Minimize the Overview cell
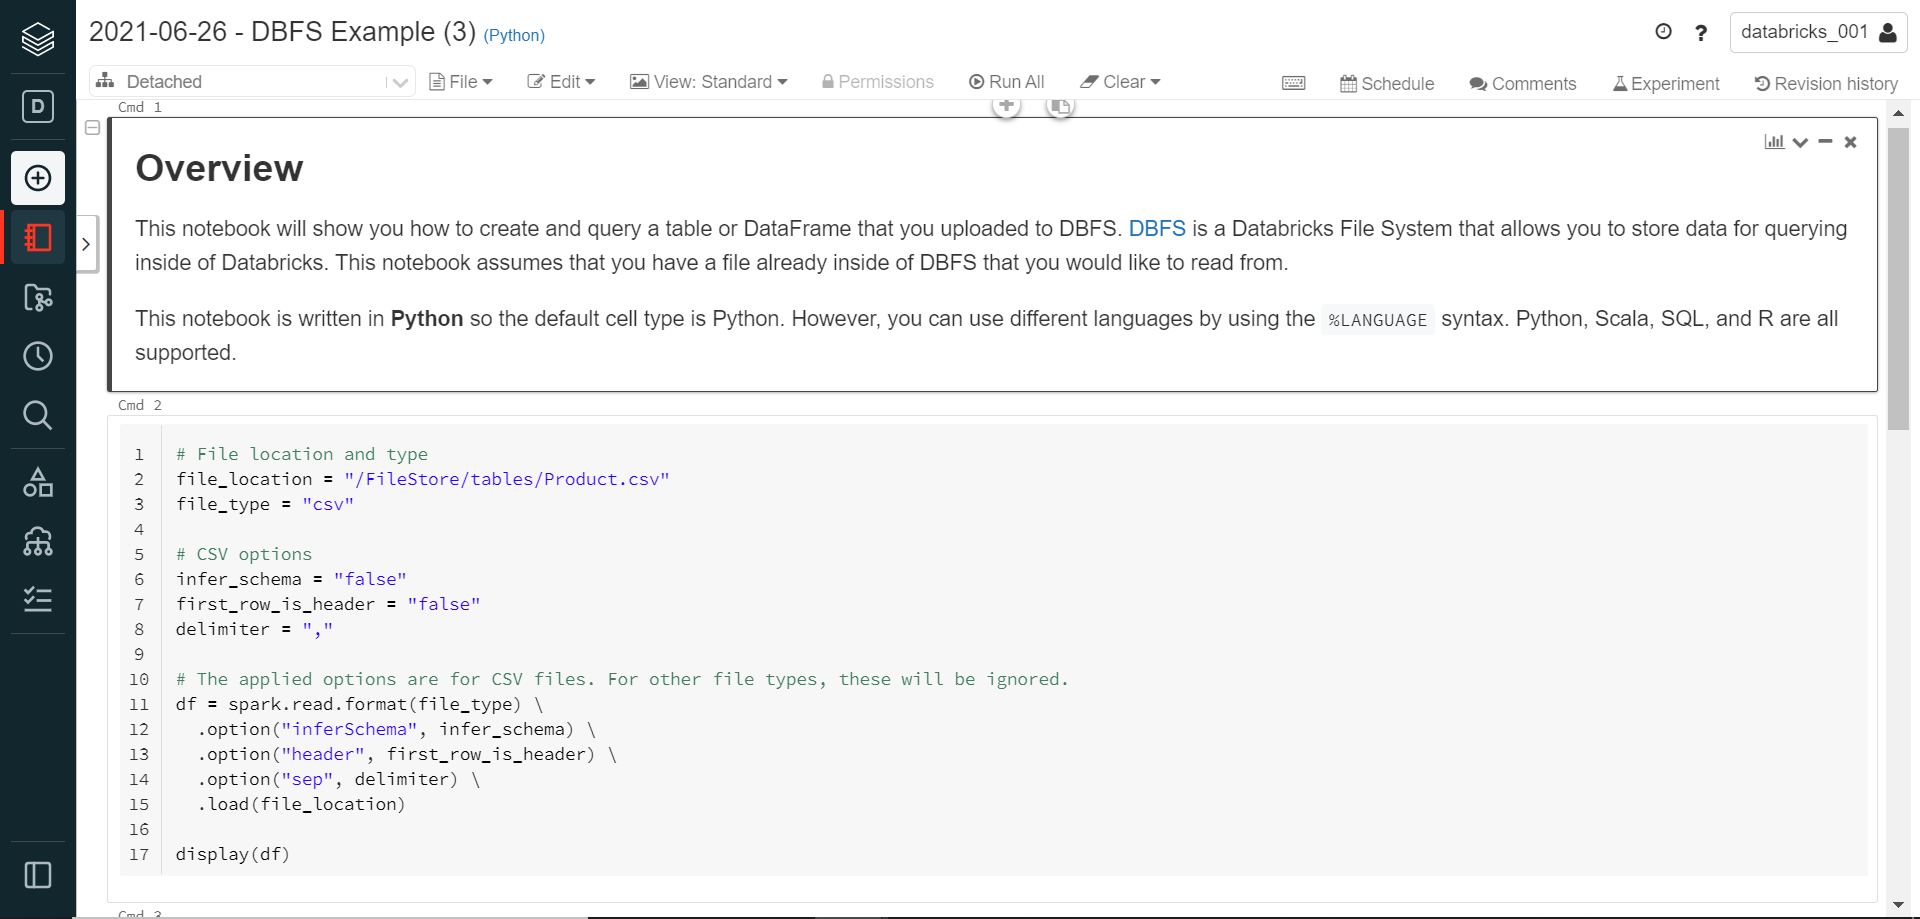 (x=1825, y=142)
